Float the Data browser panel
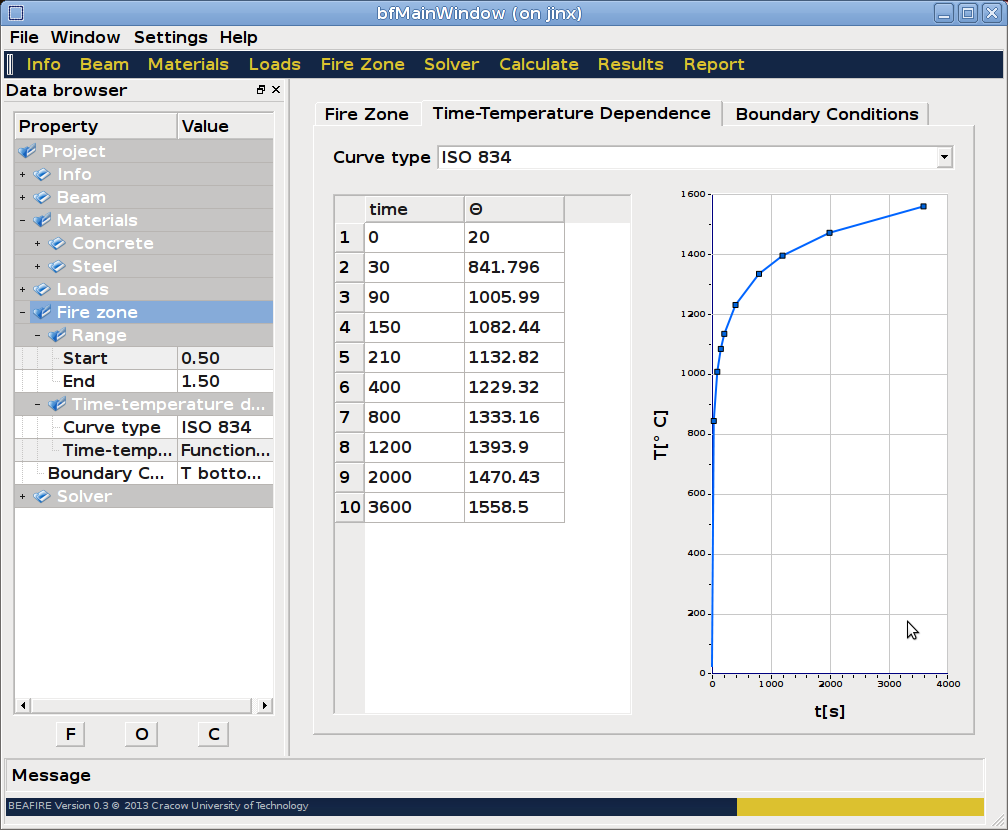The image size is (1008, 830). click(261, 90)
